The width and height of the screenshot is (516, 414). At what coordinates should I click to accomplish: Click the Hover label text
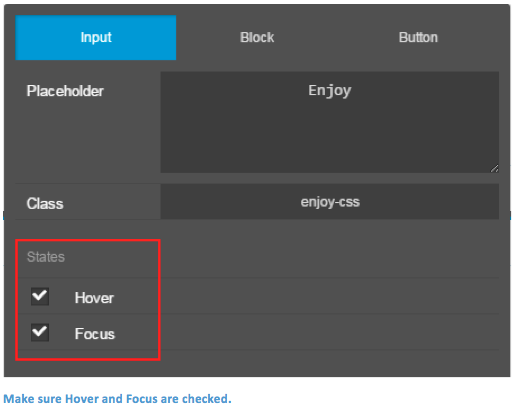pyautogui.click(x=94, y=298)
